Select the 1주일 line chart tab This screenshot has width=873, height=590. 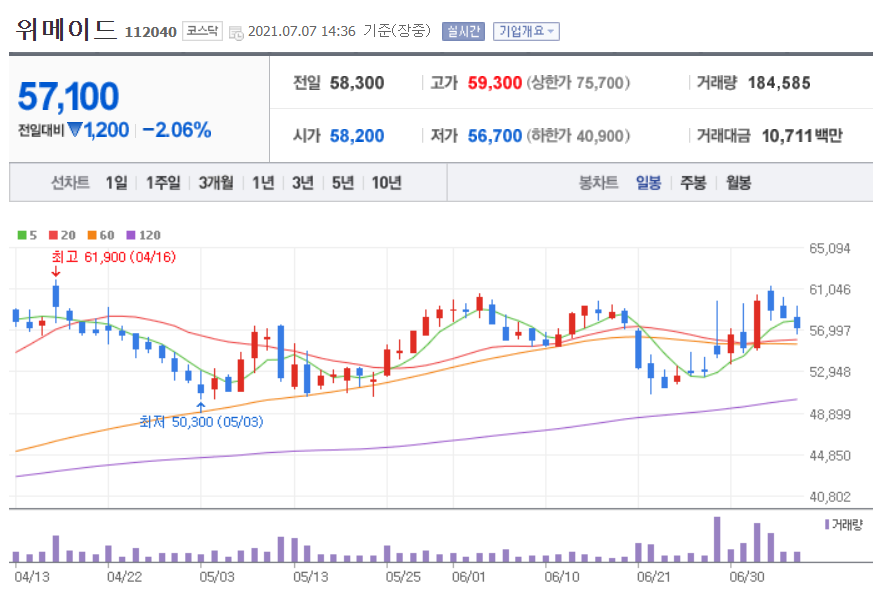coord(163,182)
